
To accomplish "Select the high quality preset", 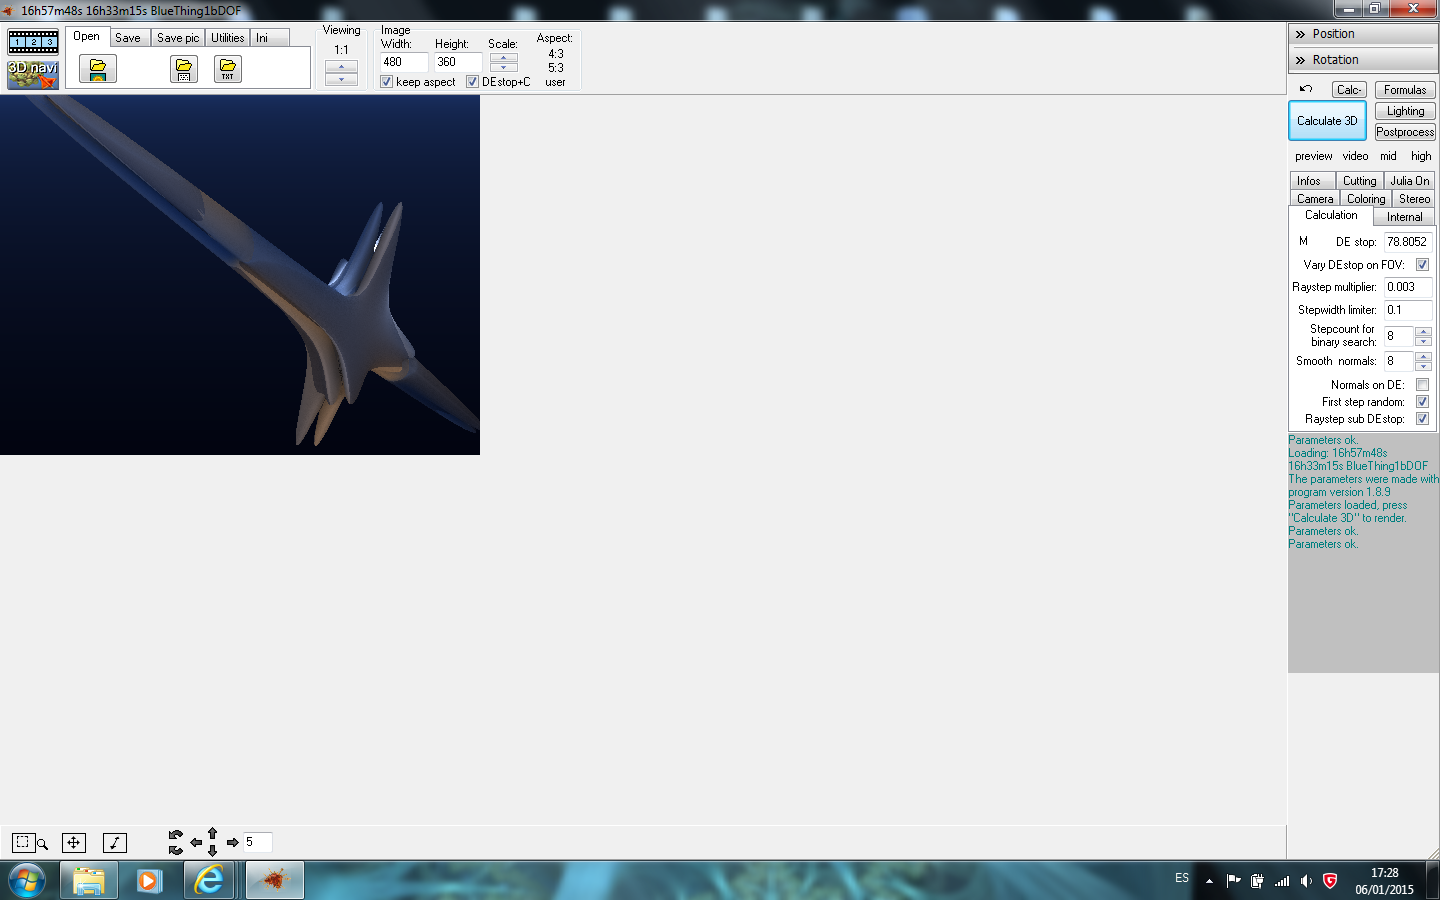I will [x=1421, y=156].
